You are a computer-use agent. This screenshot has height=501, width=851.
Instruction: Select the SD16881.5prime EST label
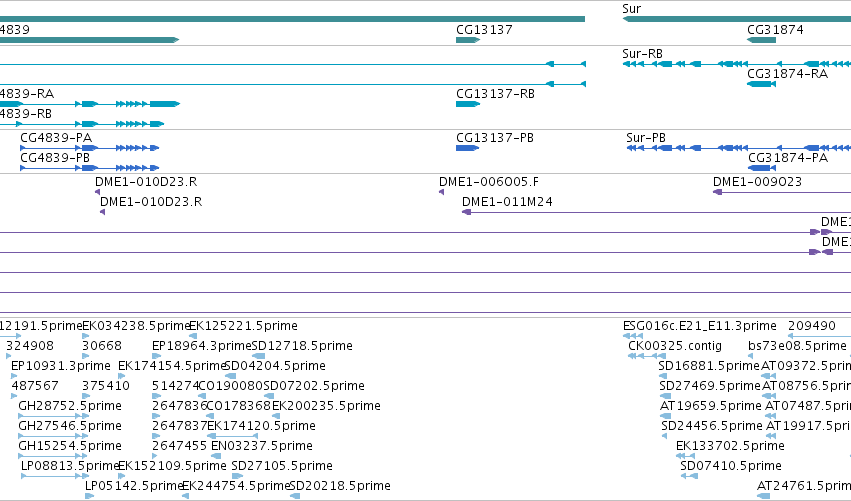tap(709, 366)
